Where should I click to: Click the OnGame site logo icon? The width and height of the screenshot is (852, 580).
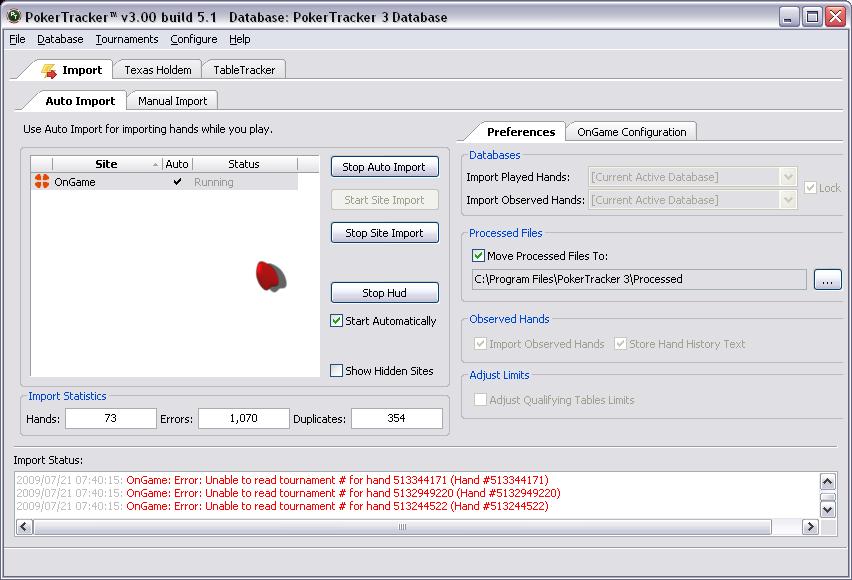click(42, 182)
